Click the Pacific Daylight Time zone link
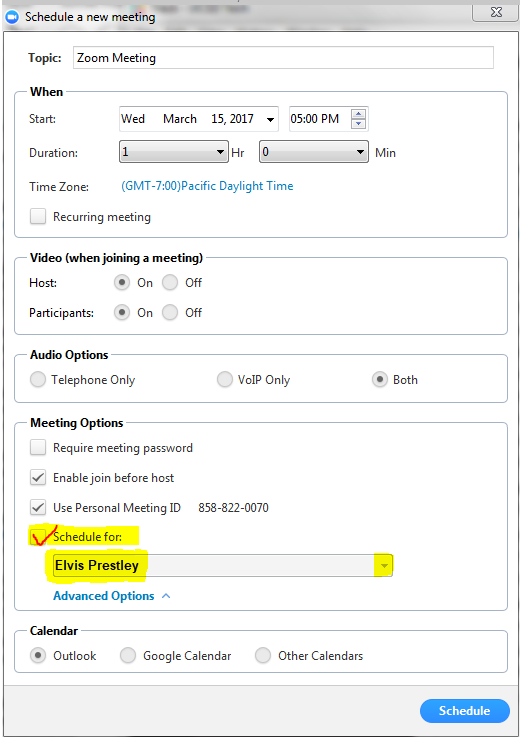 click(207, 186)
